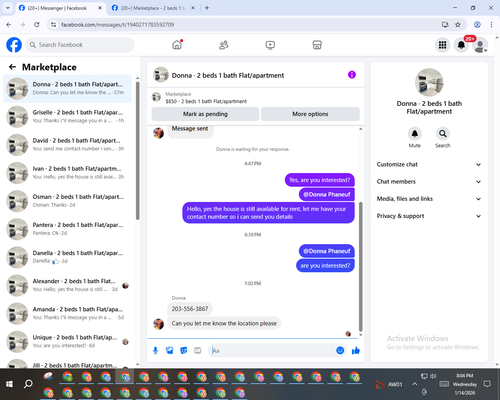This screenshot has width=500, height=400.
Task: Open Donna conversation in list
Action: 67,89
